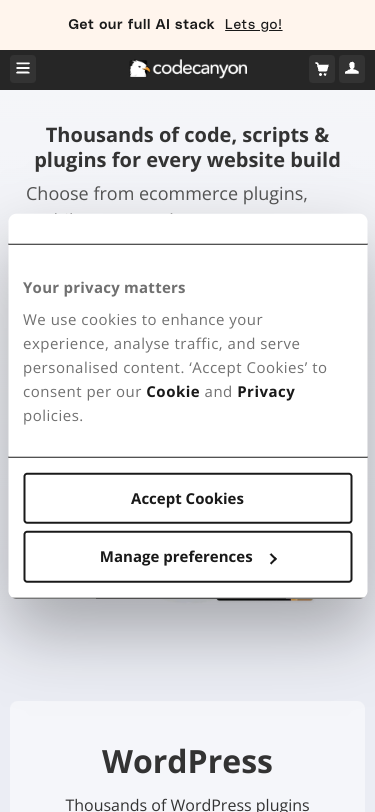The width and height of the screenshot is (375, 812).
Task: Click the 'Your privacy matters' heading
Action: point(104,287)
